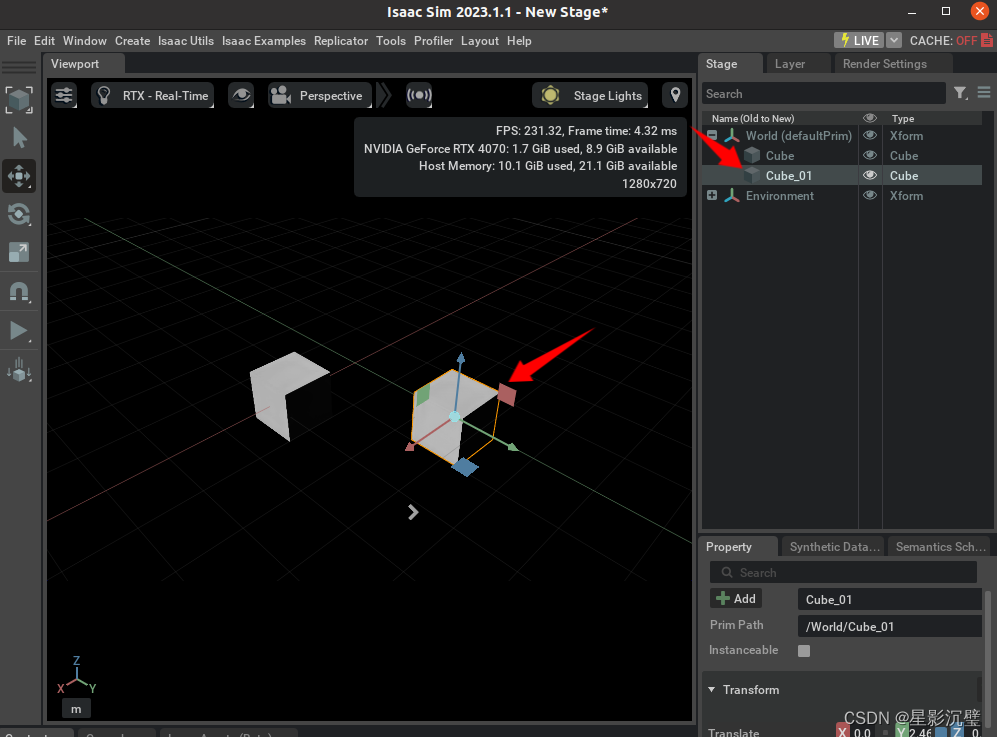Click the Property panel Search field
Image resolution: width=997 pixels, height=737 pixels.
coord(843,572)
